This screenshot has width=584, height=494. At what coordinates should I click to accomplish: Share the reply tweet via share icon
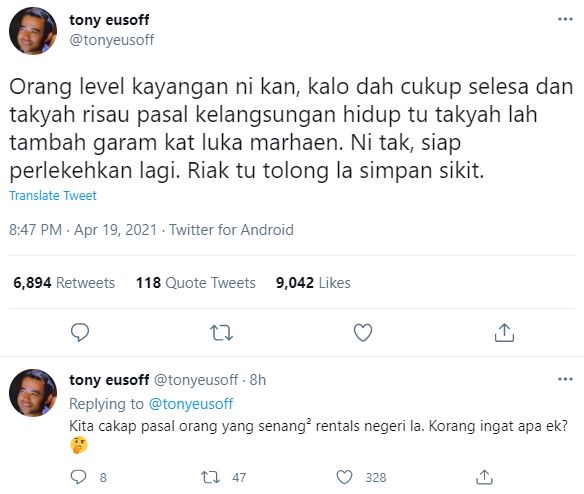pos(484,477)
